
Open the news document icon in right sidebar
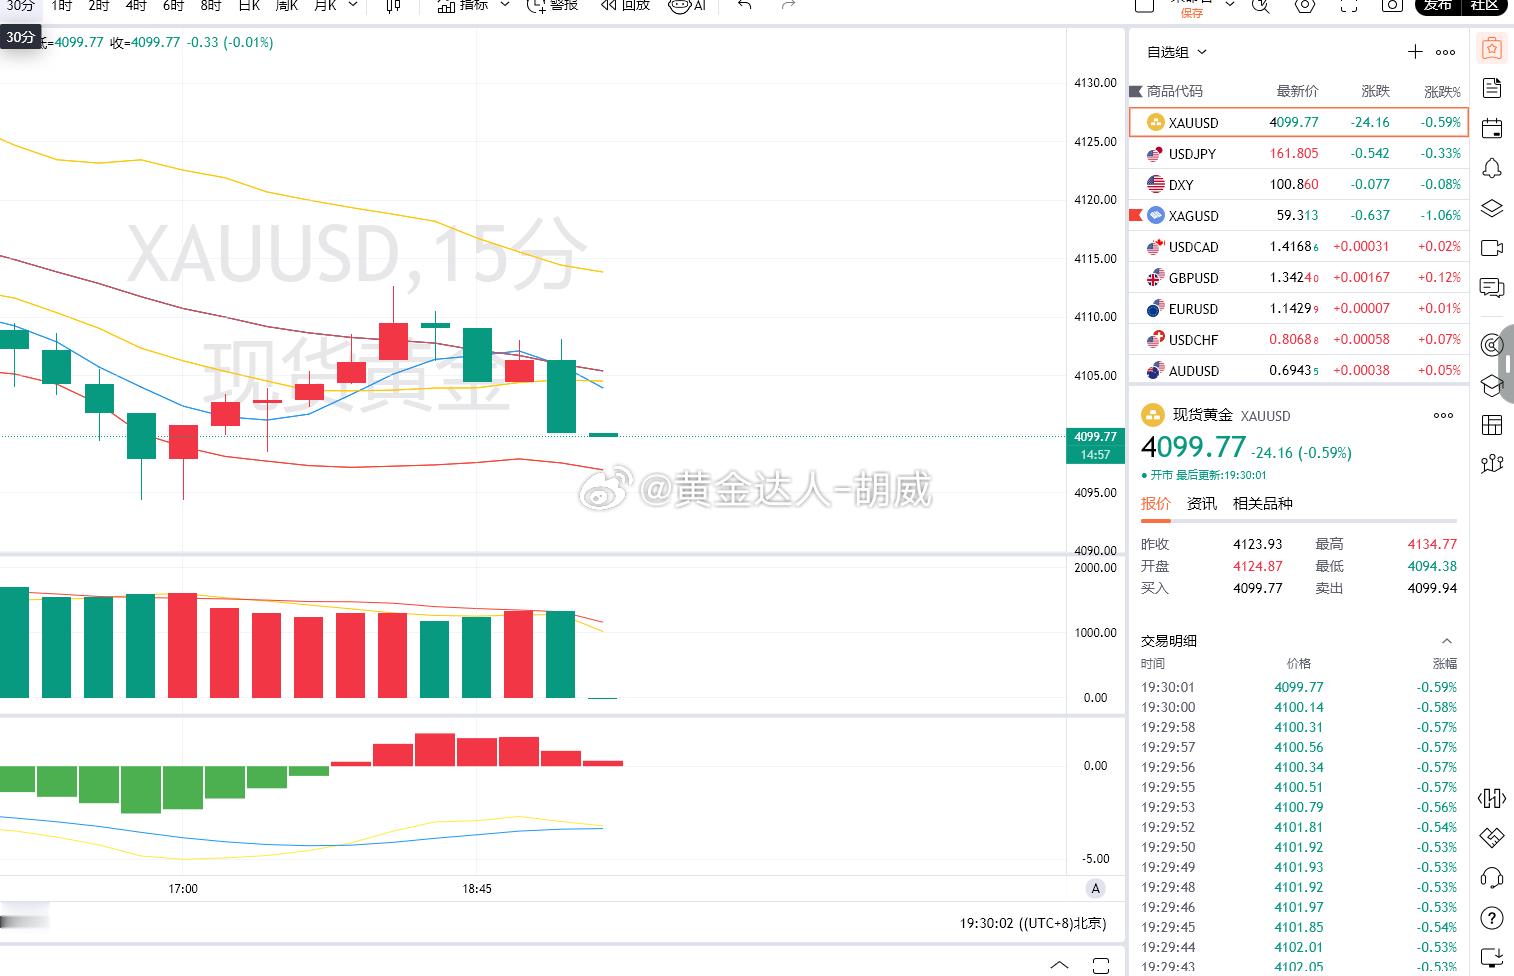pos(1491,88)
